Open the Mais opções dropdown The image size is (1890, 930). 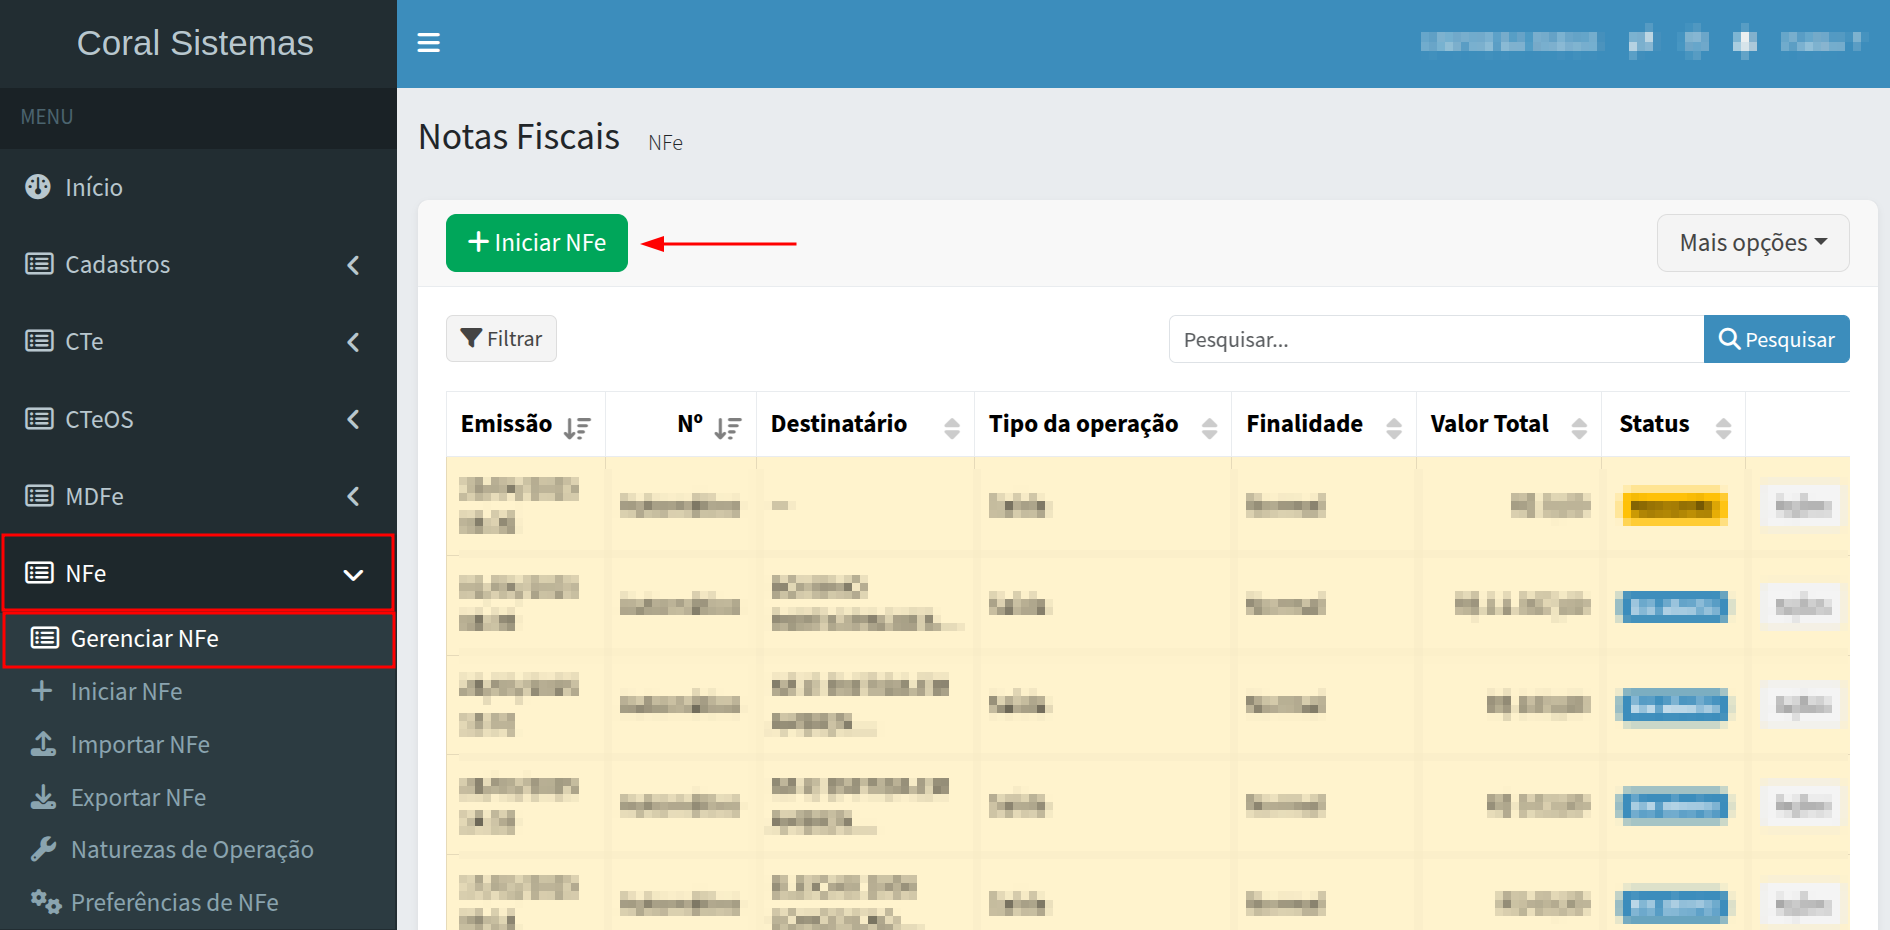tap(1752, 243)
